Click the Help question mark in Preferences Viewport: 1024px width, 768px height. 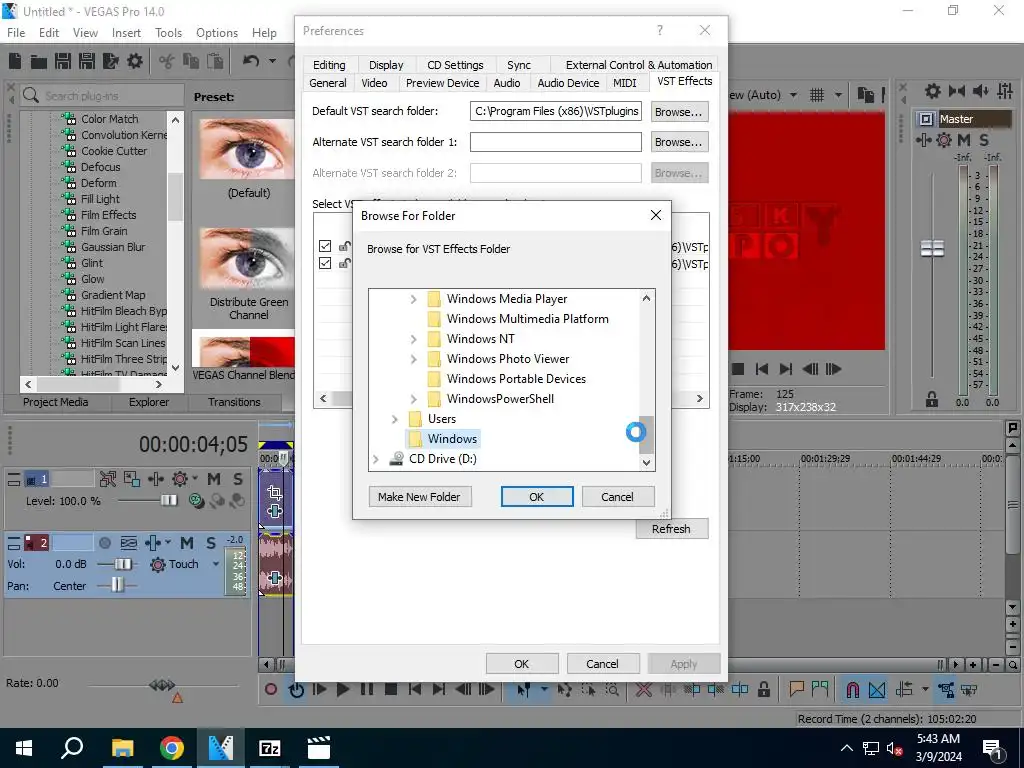click(x=660, y=30)
